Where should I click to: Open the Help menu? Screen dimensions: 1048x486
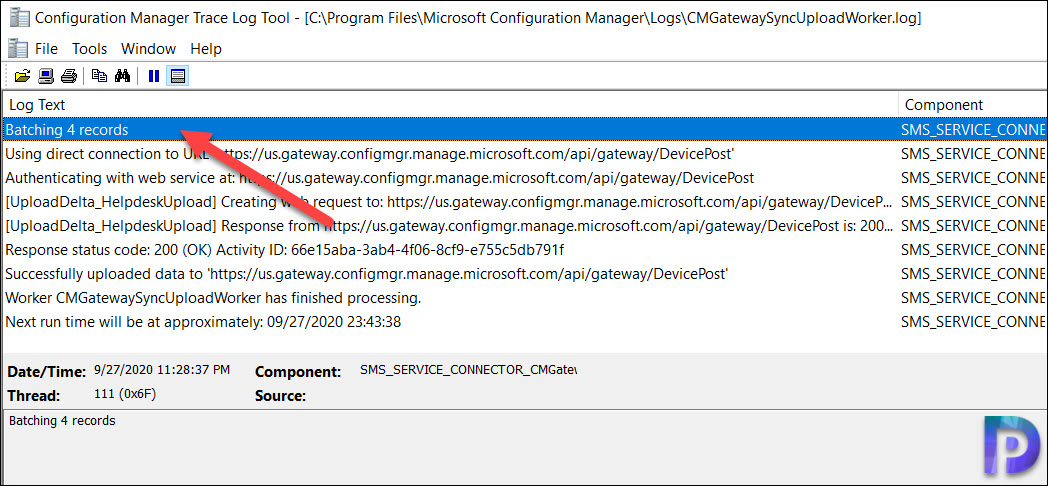pyautogui.click(x=206, y=49)
